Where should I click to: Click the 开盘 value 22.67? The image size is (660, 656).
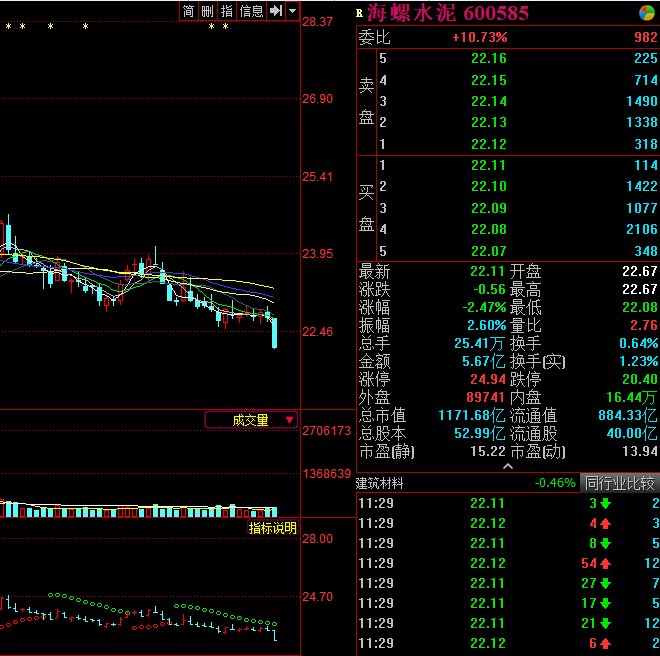tap(640, 271)
